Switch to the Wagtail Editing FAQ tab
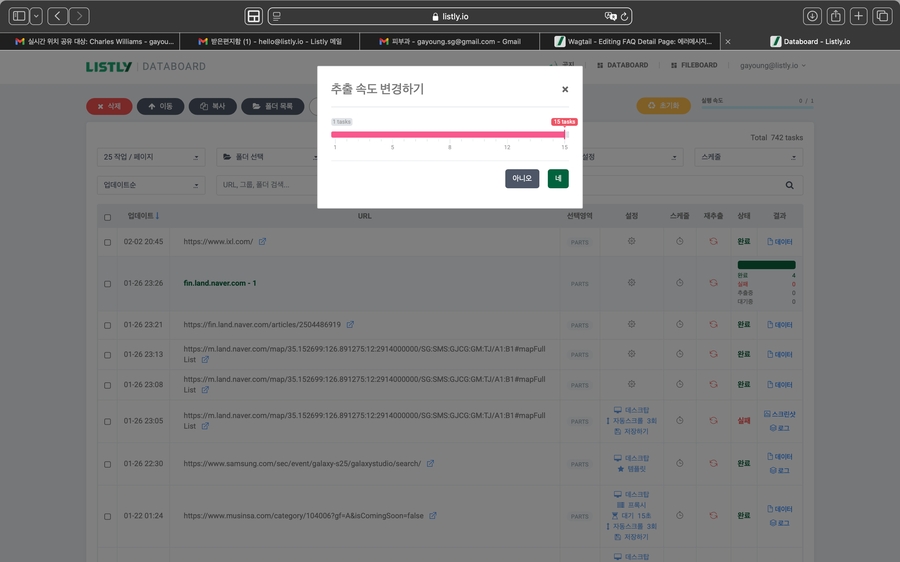Viewport: 900px width, 562px height. click(630, 41)
